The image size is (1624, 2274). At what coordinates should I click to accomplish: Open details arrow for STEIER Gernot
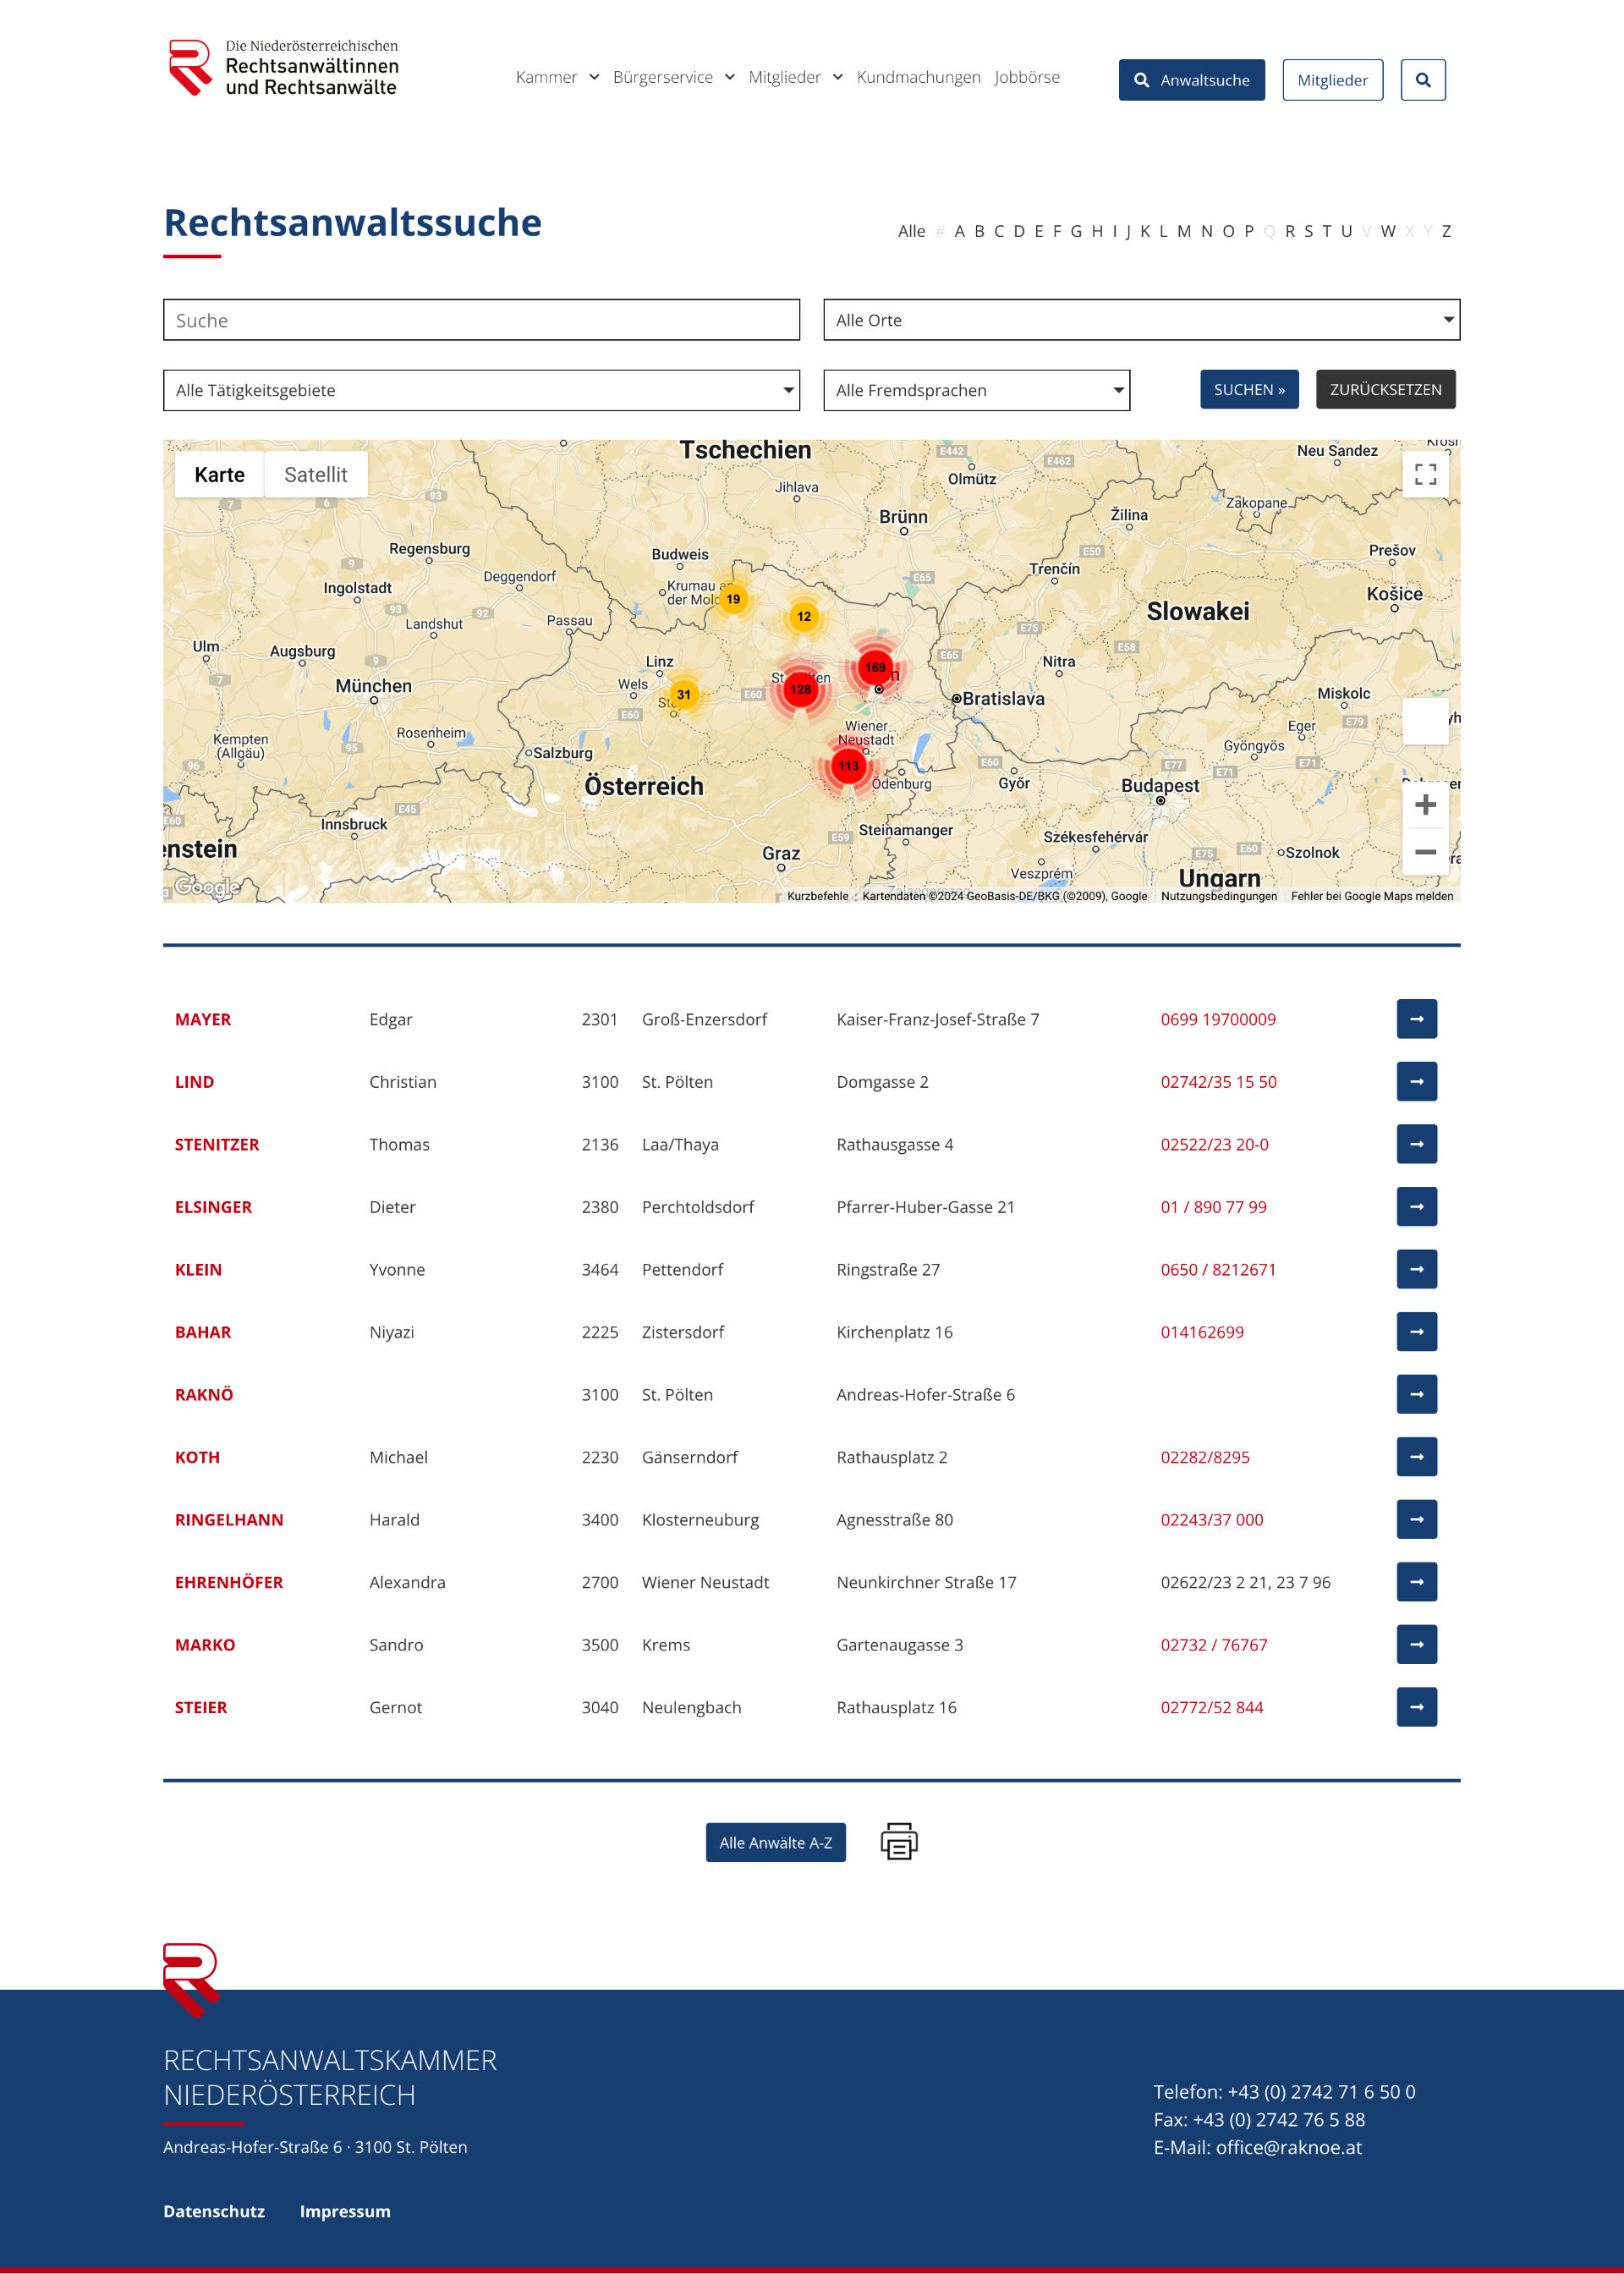point(1416,1707)
